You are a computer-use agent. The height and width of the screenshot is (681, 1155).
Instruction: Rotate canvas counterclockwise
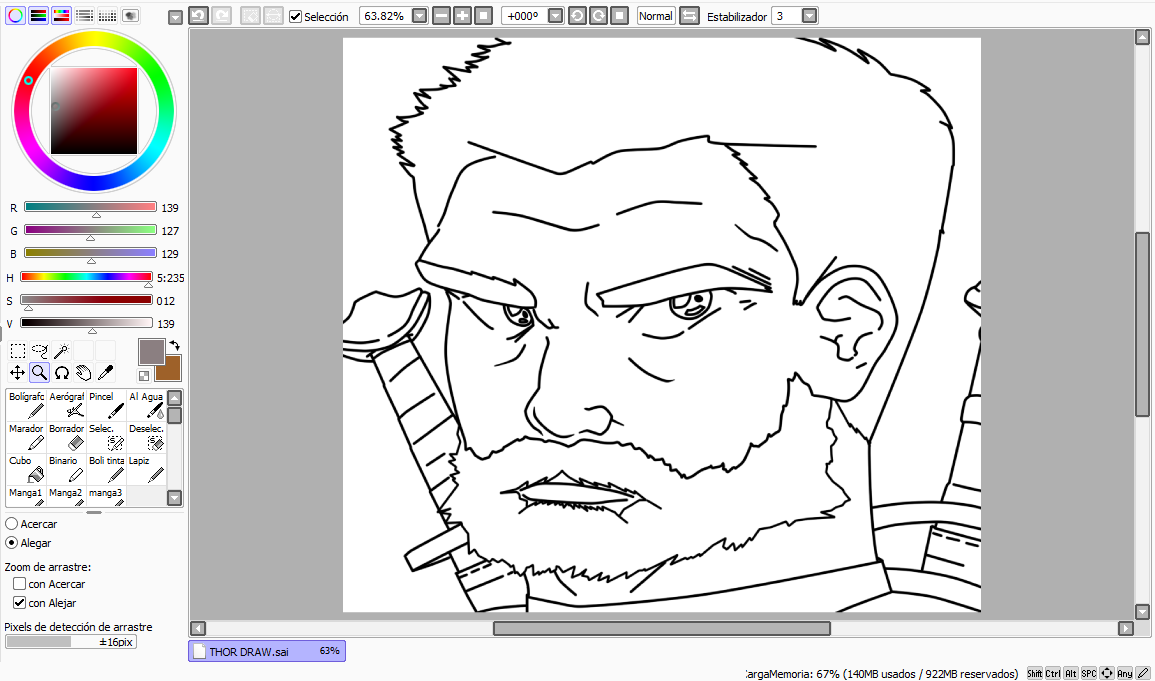click(x=578, y=15)
